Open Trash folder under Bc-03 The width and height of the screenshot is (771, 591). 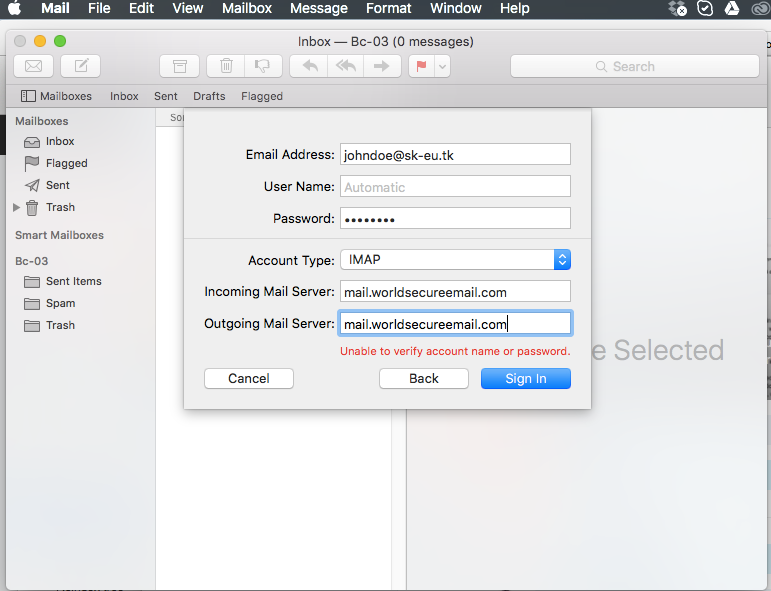coord(60,325)
